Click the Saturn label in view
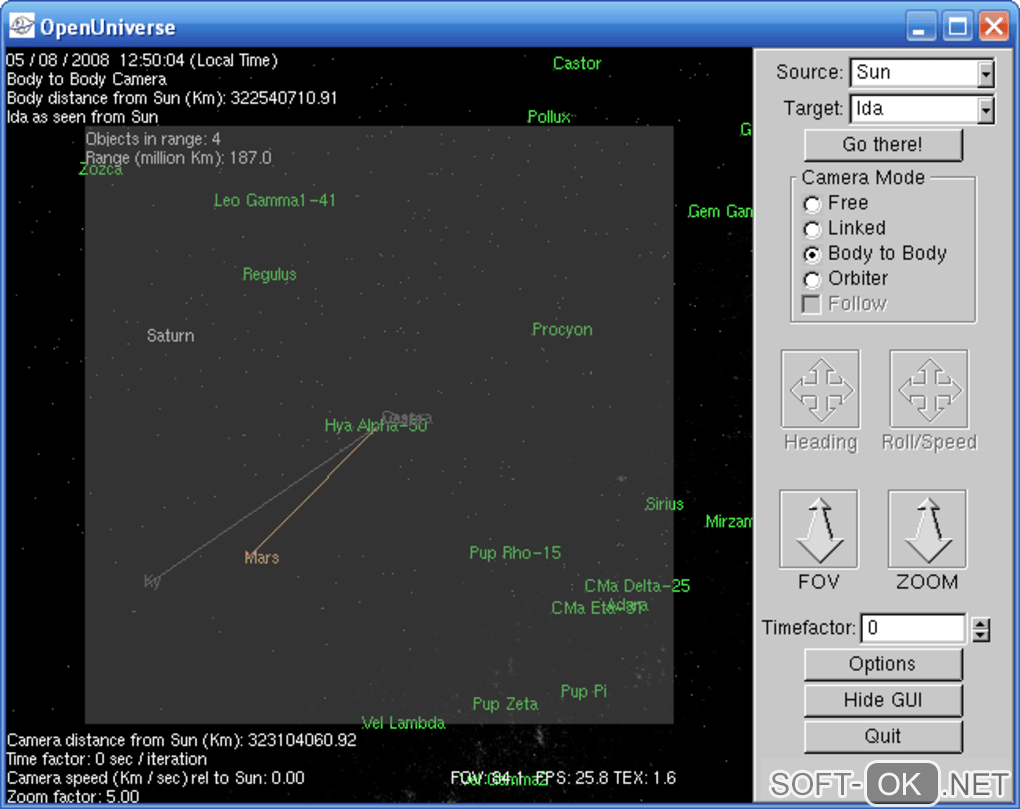This screenshot has height=809, width=1020. 170,336
